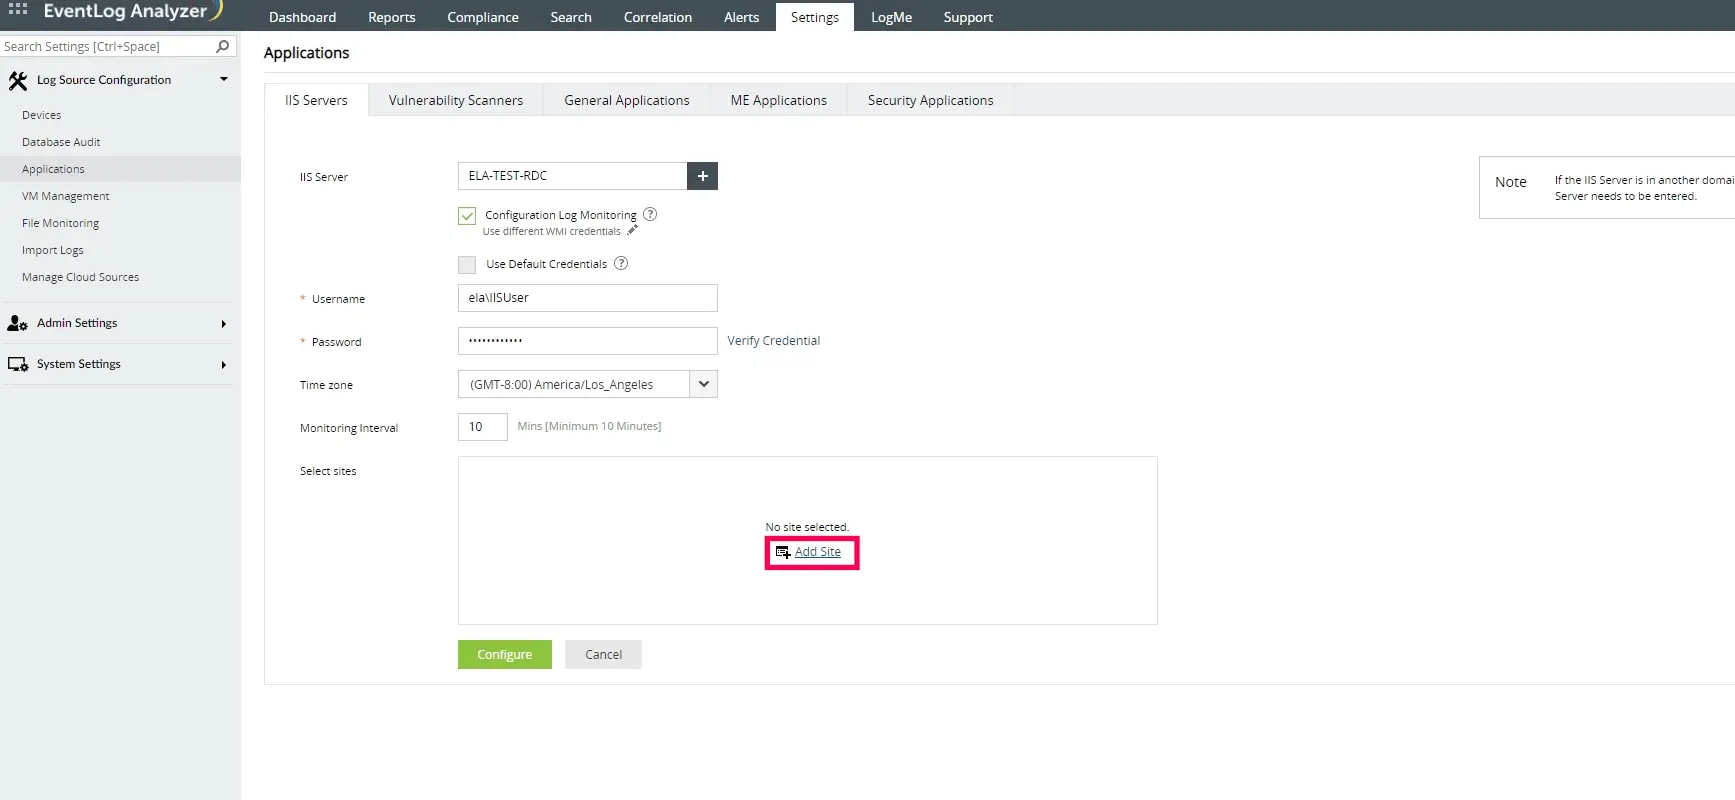Expand System Settings section
Image resolution: width=1735 pixels, height=800 pixels.
tap(224, 365)
